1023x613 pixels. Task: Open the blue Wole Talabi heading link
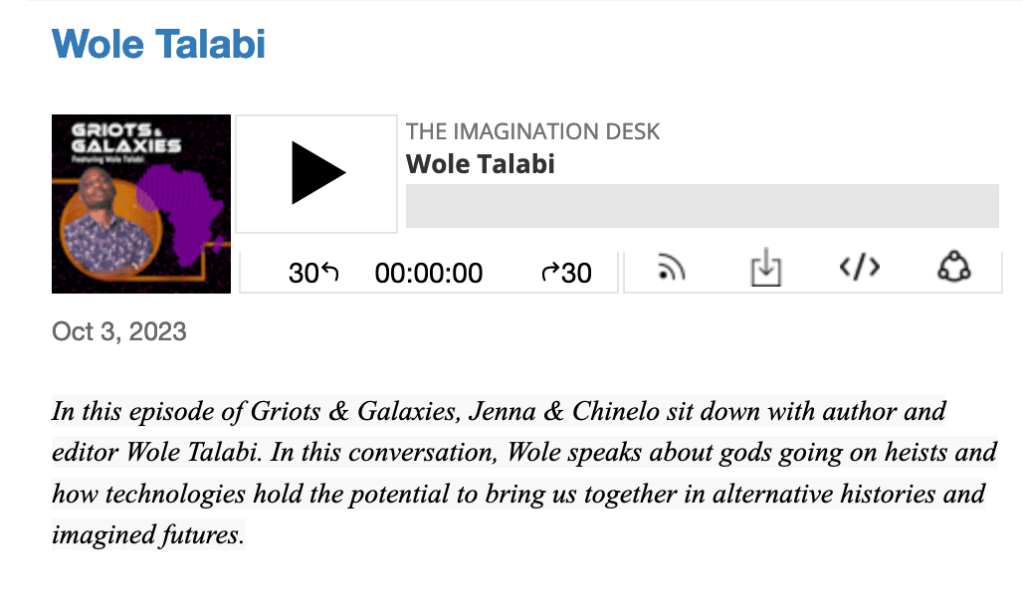[x=158, y=43]
